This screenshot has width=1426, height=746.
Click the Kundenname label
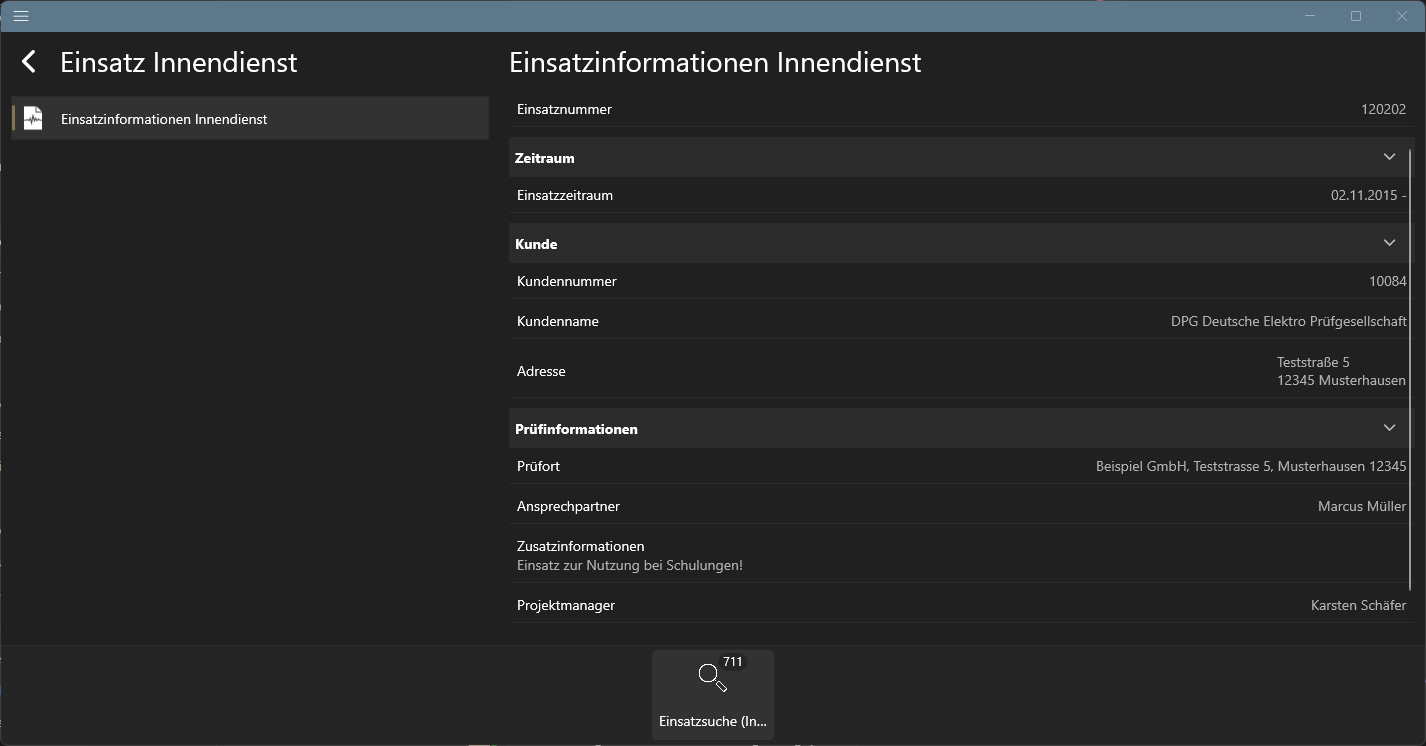[558, 322]
